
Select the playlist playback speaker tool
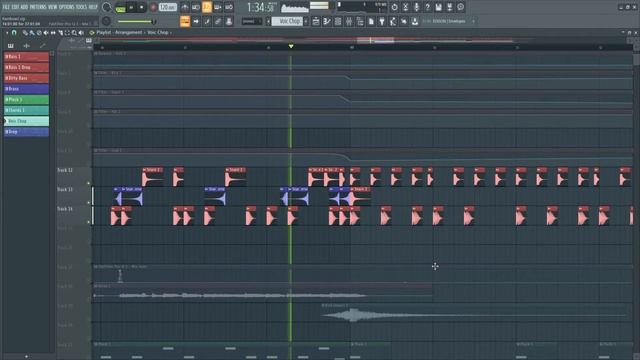(x=81, y=33)
